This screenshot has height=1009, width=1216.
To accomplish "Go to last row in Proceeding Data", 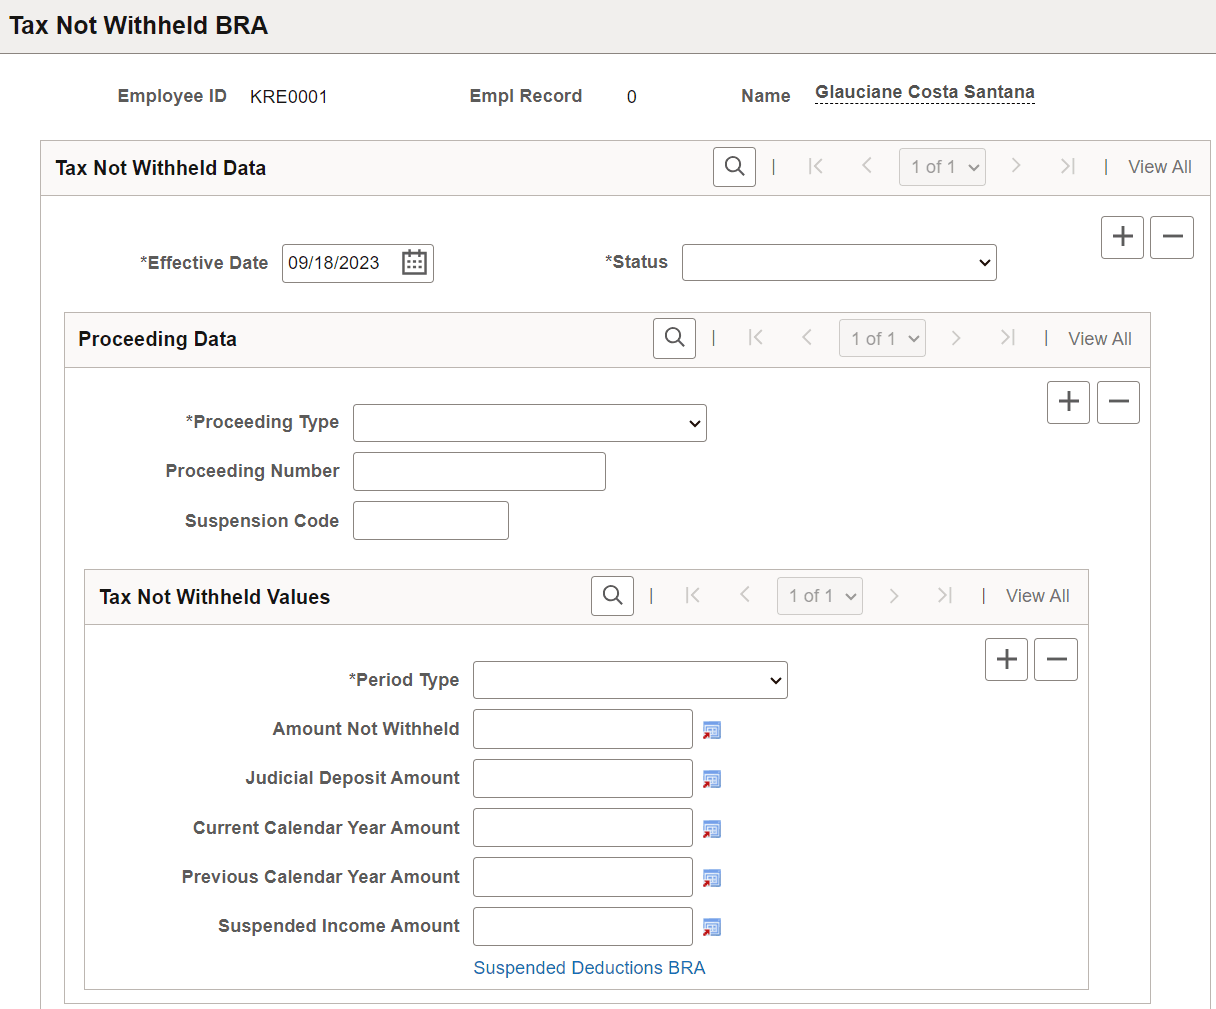I will pyautogui.click(x=1007, y=338).
